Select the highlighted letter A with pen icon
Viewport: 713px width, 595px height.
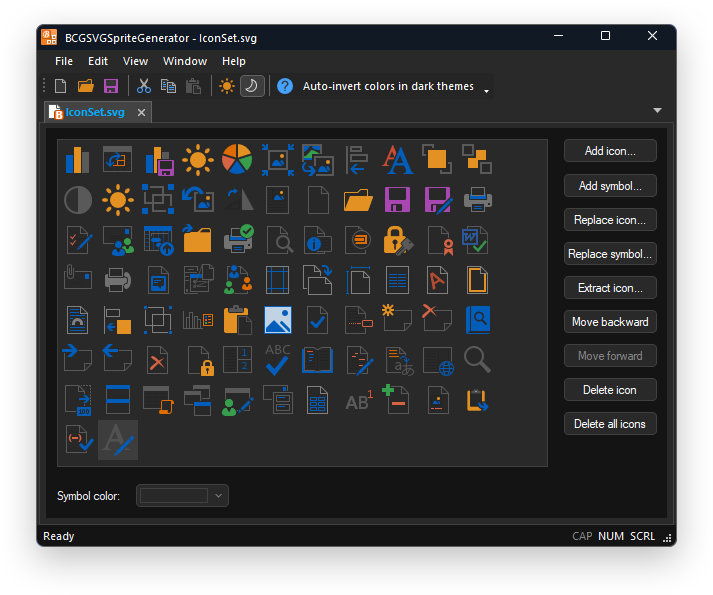coord(118,440)
